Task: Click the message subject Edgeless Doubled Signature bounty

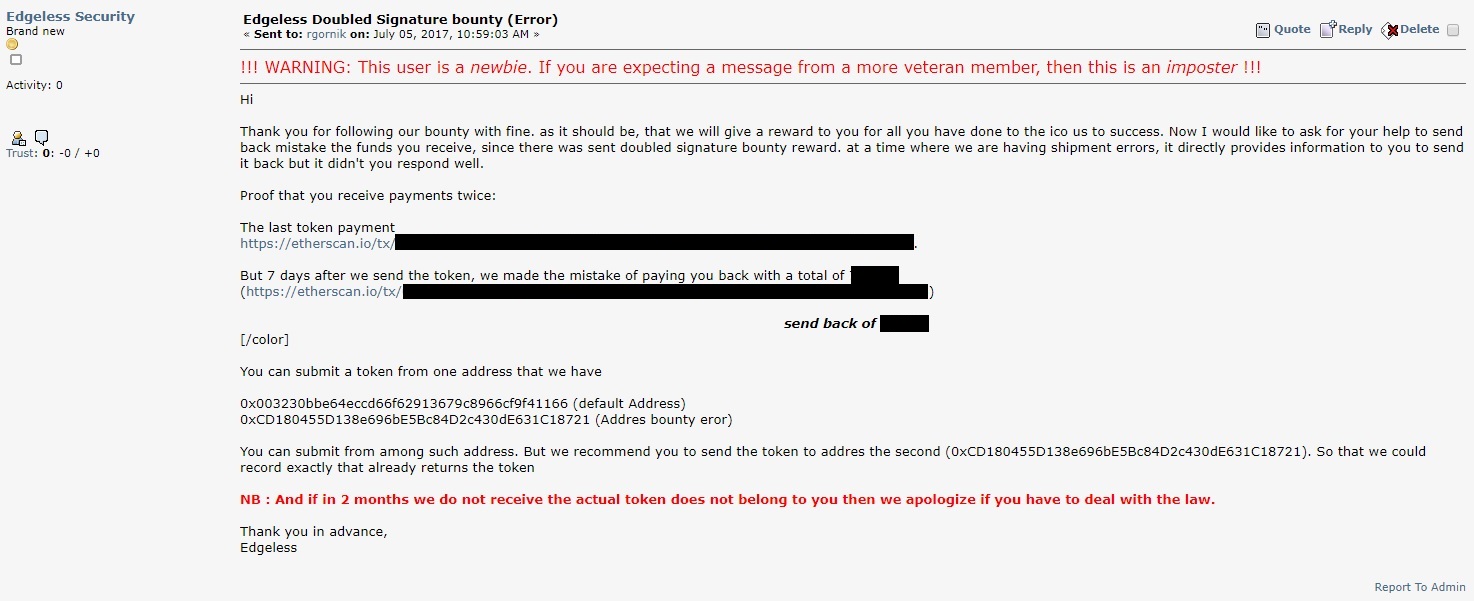Action: 400,20
